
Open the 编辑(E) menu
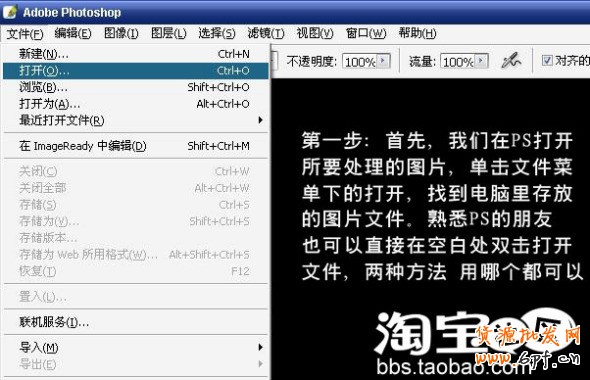tap(73, 33)
